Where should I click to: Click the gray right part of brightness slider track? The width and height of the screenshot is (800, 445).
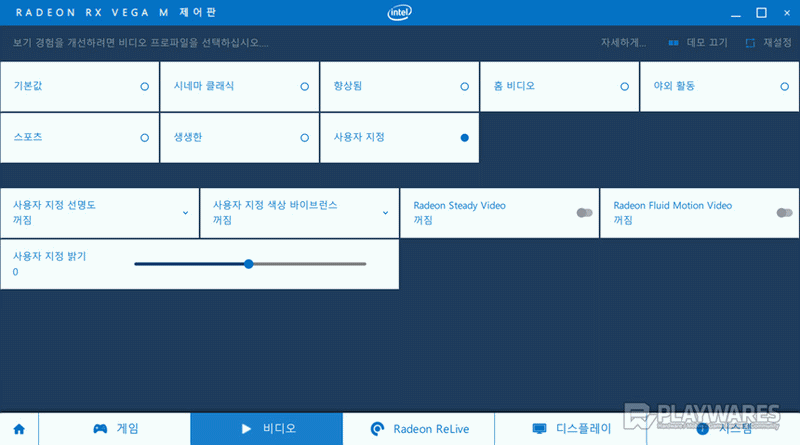pos(310,264)
